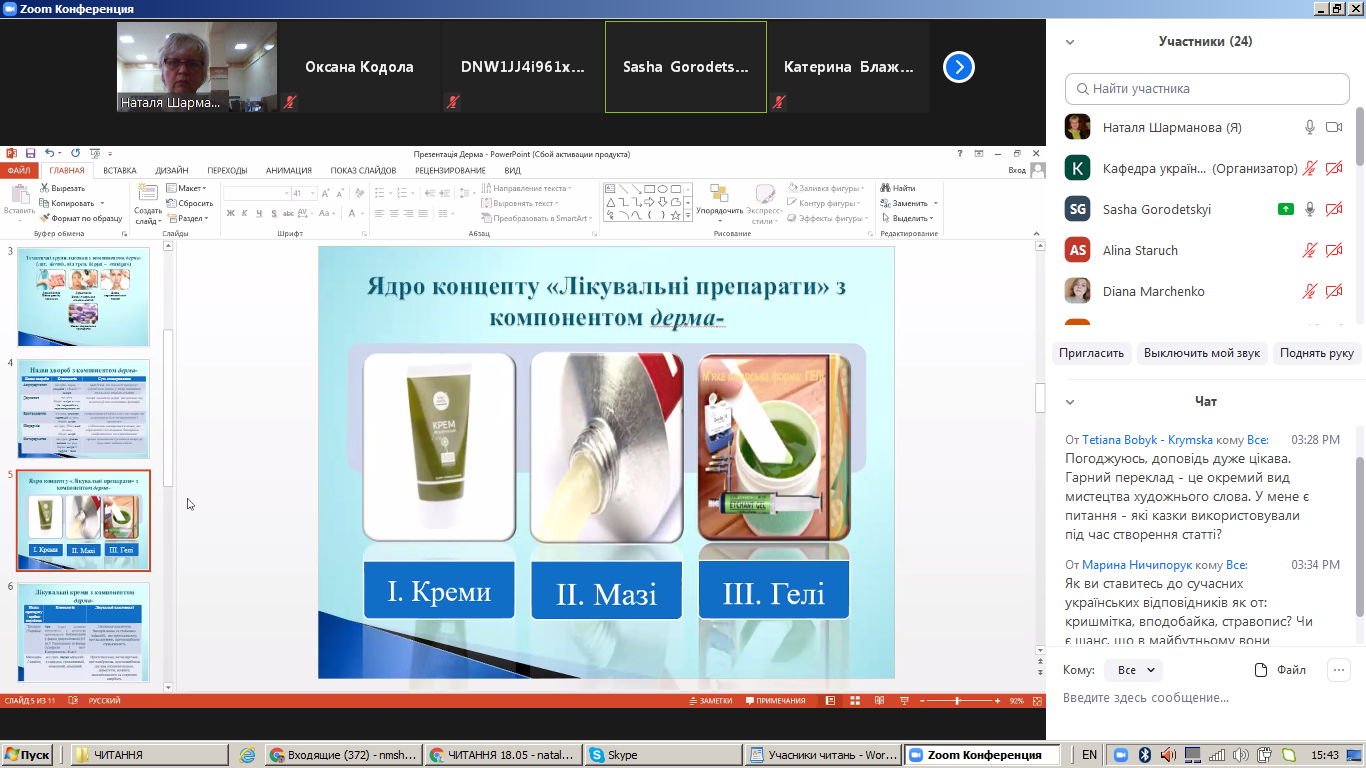Save the PowerPoint presentation via floppy icon
This screenshot has height=768, width=1366.
[x=30, y=154]
